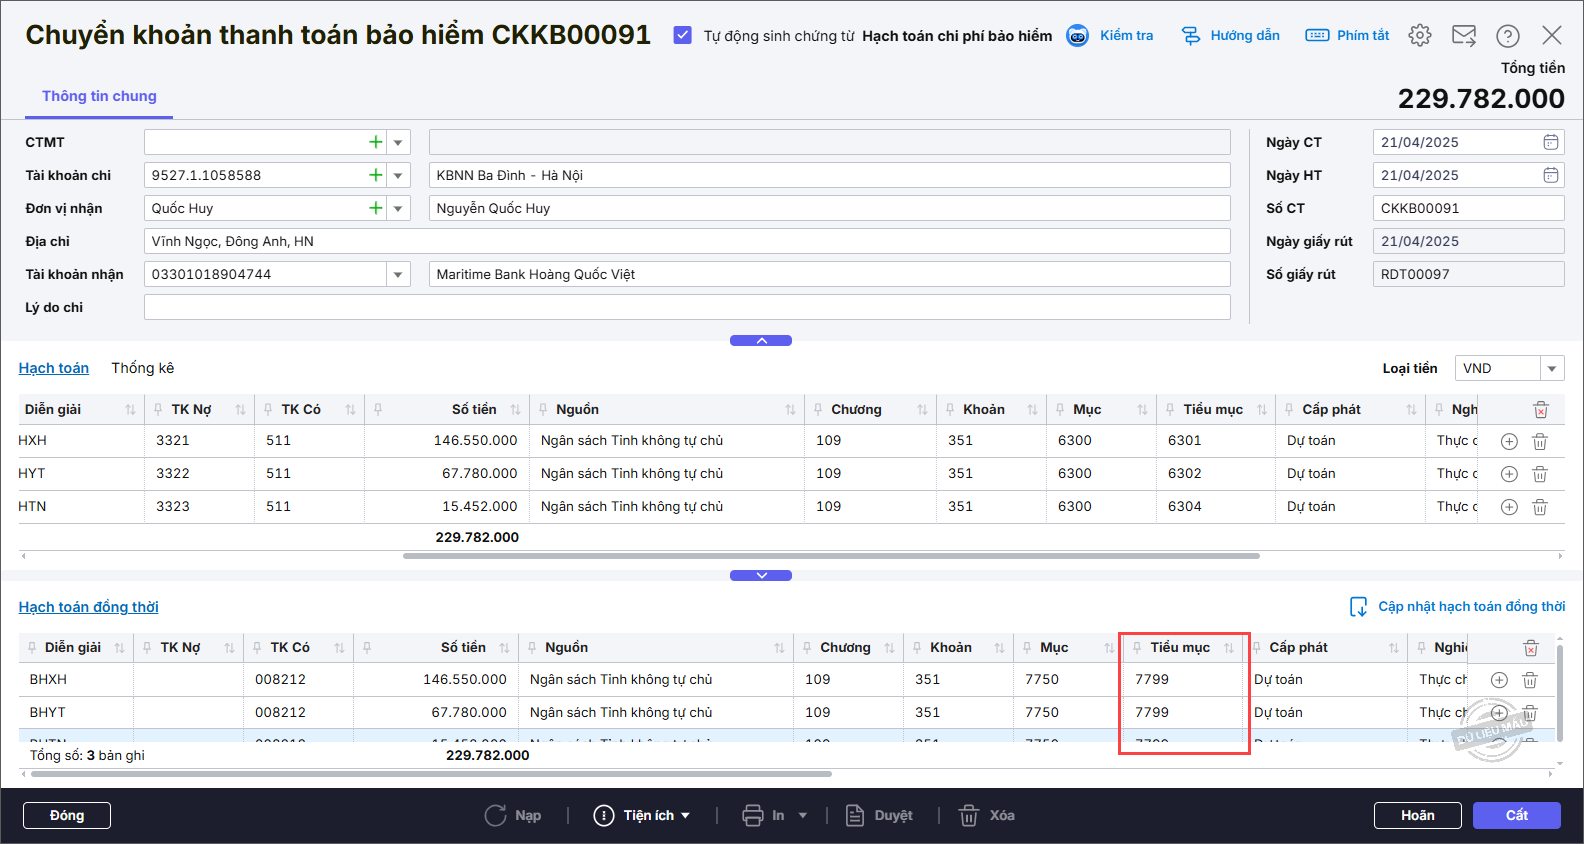1584x844 pixels.
Task: Click the Đóng button
Action: [x=67, y=816]
